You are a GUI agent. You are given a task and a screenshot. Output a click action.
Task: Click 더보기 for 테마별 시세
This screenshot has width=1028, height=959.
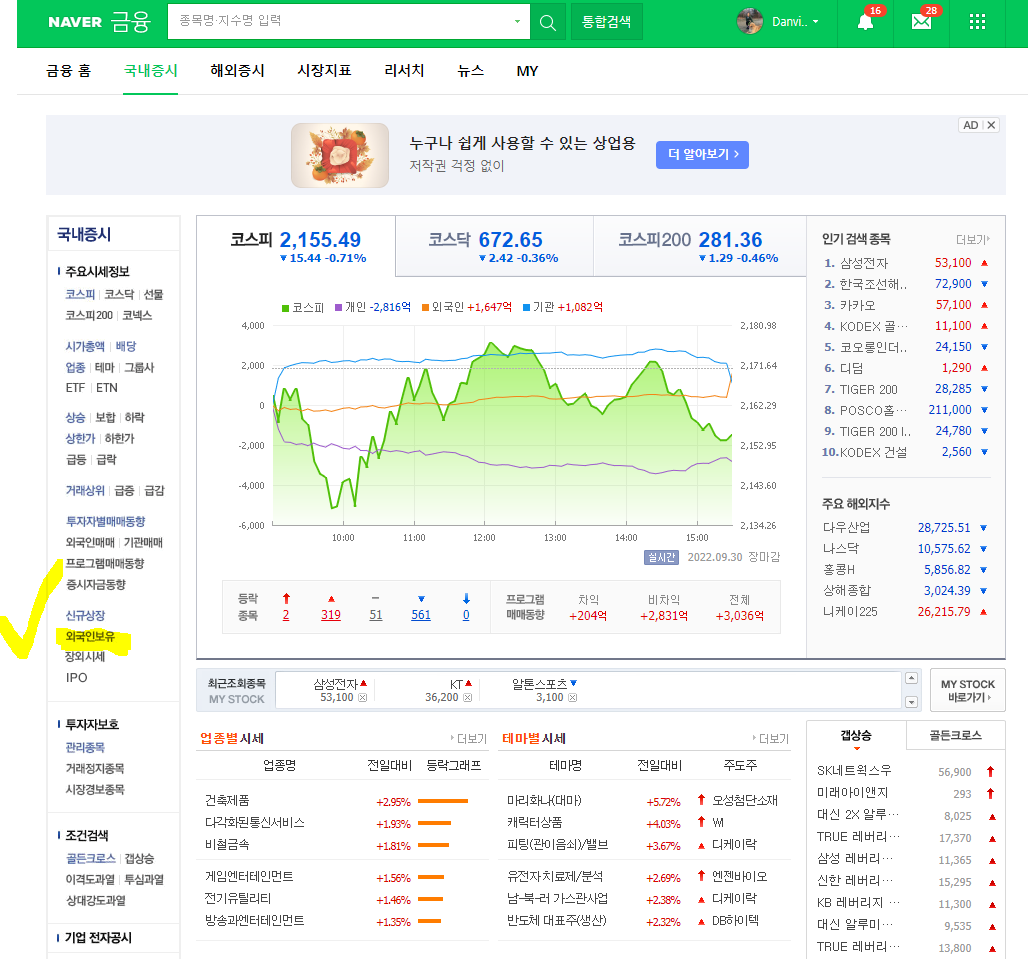(x=771, y=739)
